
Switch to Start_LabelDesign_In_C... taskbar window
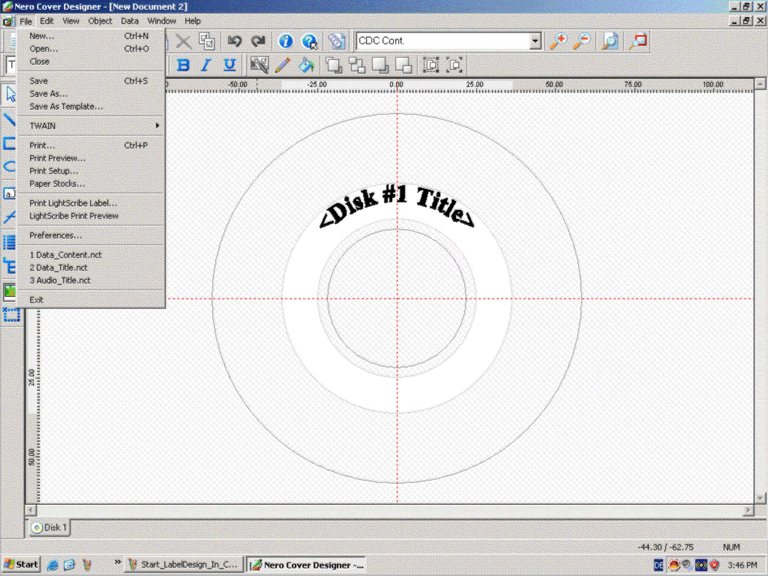pyautogui.click(x=184, y=565)
